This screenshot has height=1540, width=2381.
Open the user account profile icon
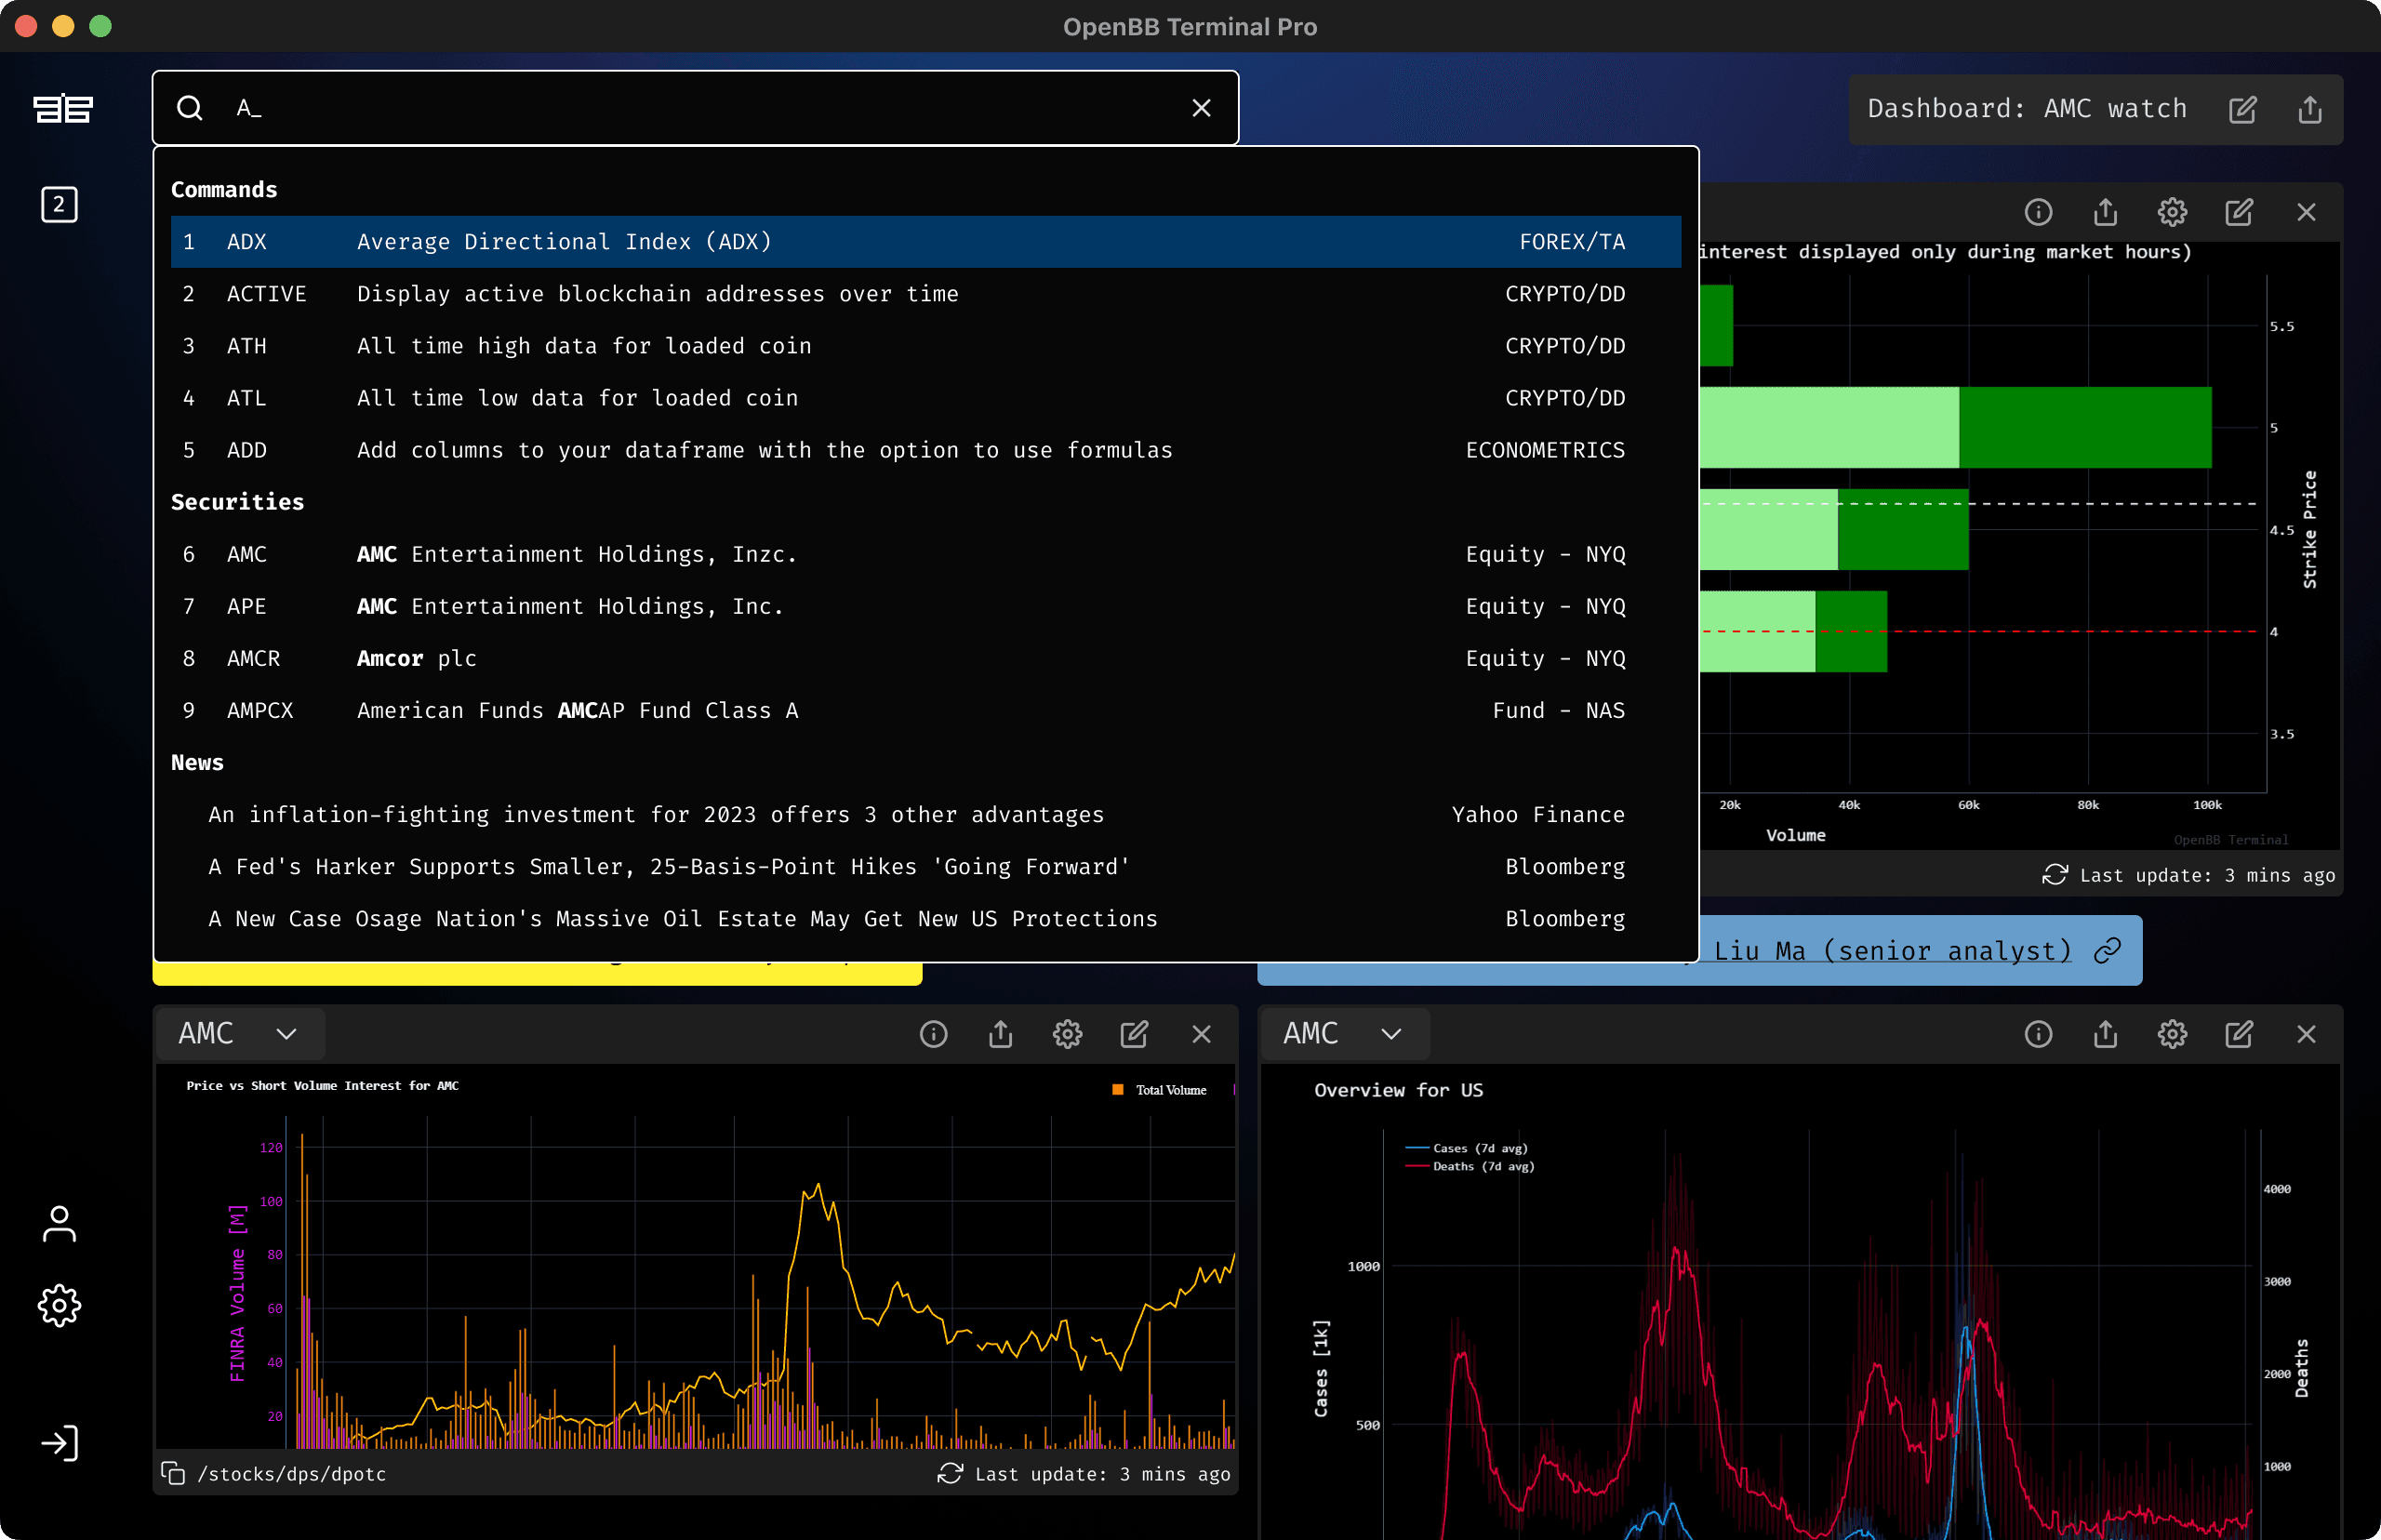tap(59, 1223)
